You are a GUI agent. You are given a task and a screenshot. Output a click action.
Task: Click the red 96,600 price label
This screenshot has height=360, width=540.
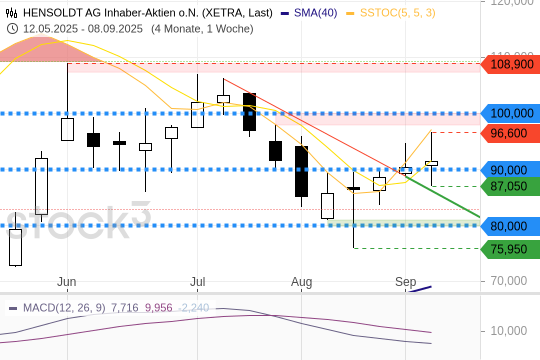(509, 133)
